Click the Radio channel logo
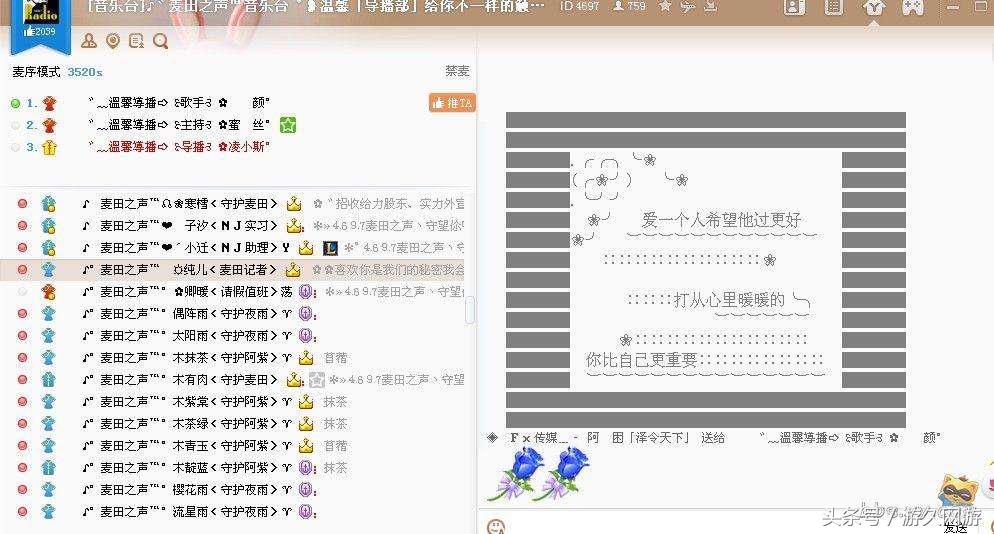994x534 pixels. click(41, 10)
